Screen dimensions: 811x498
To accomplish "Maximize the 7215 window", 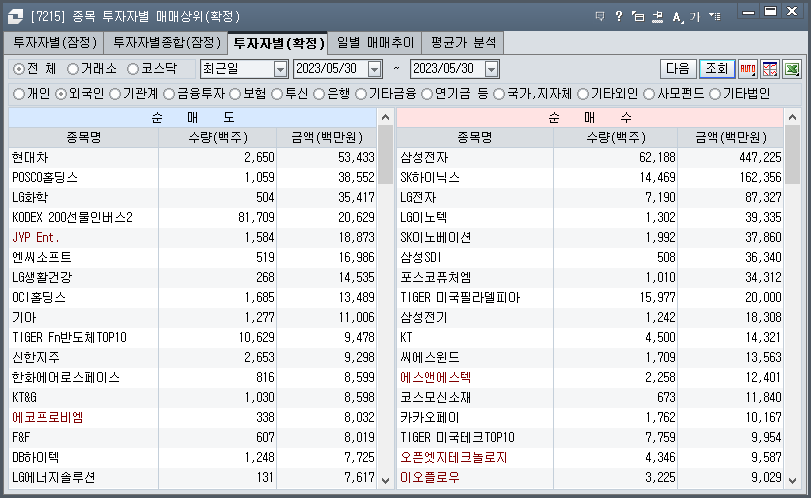I will 771,11.
